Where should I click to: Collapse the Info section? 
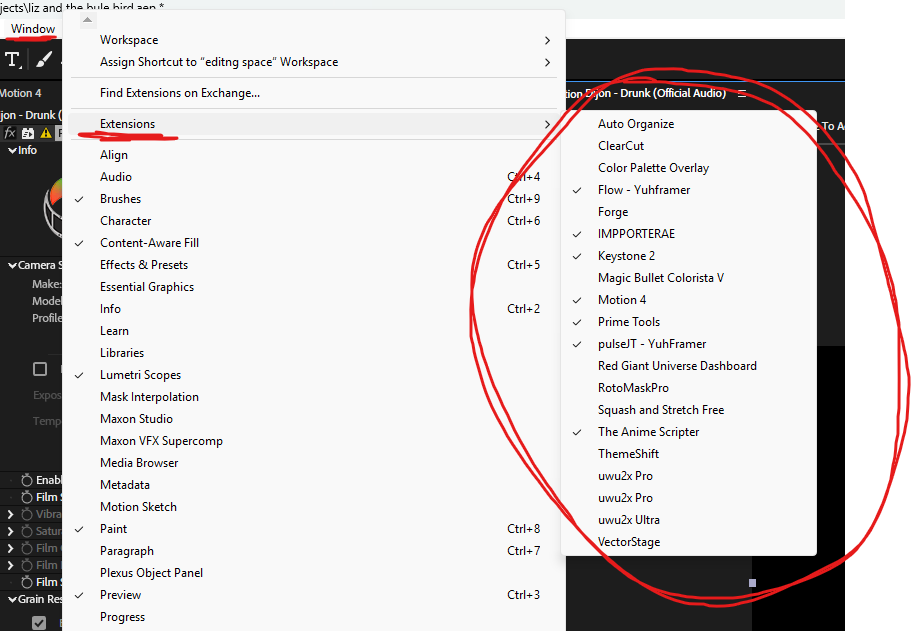coord(12,150)
